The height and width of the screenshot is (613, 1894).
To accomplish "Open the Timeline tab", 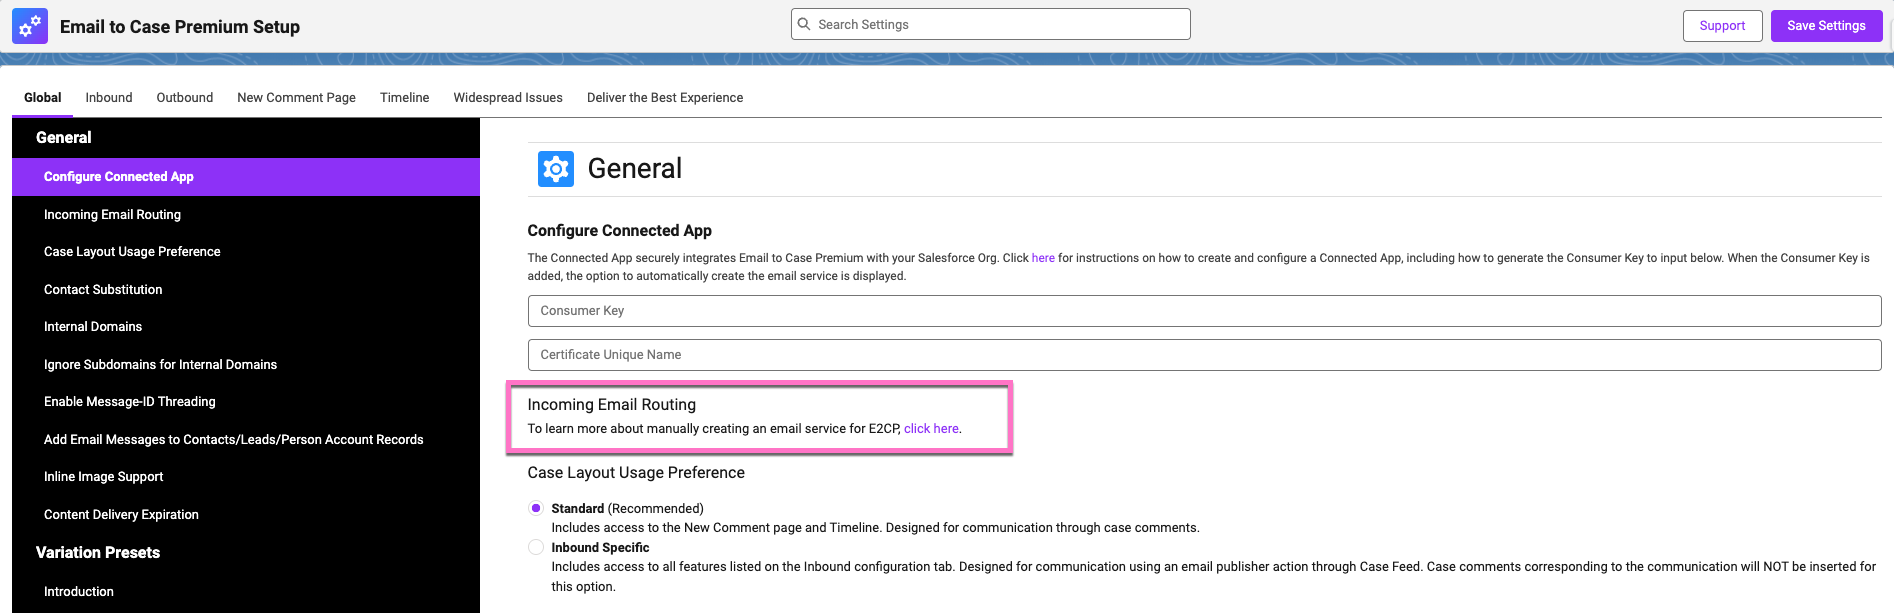I will [x=405, y=98].
